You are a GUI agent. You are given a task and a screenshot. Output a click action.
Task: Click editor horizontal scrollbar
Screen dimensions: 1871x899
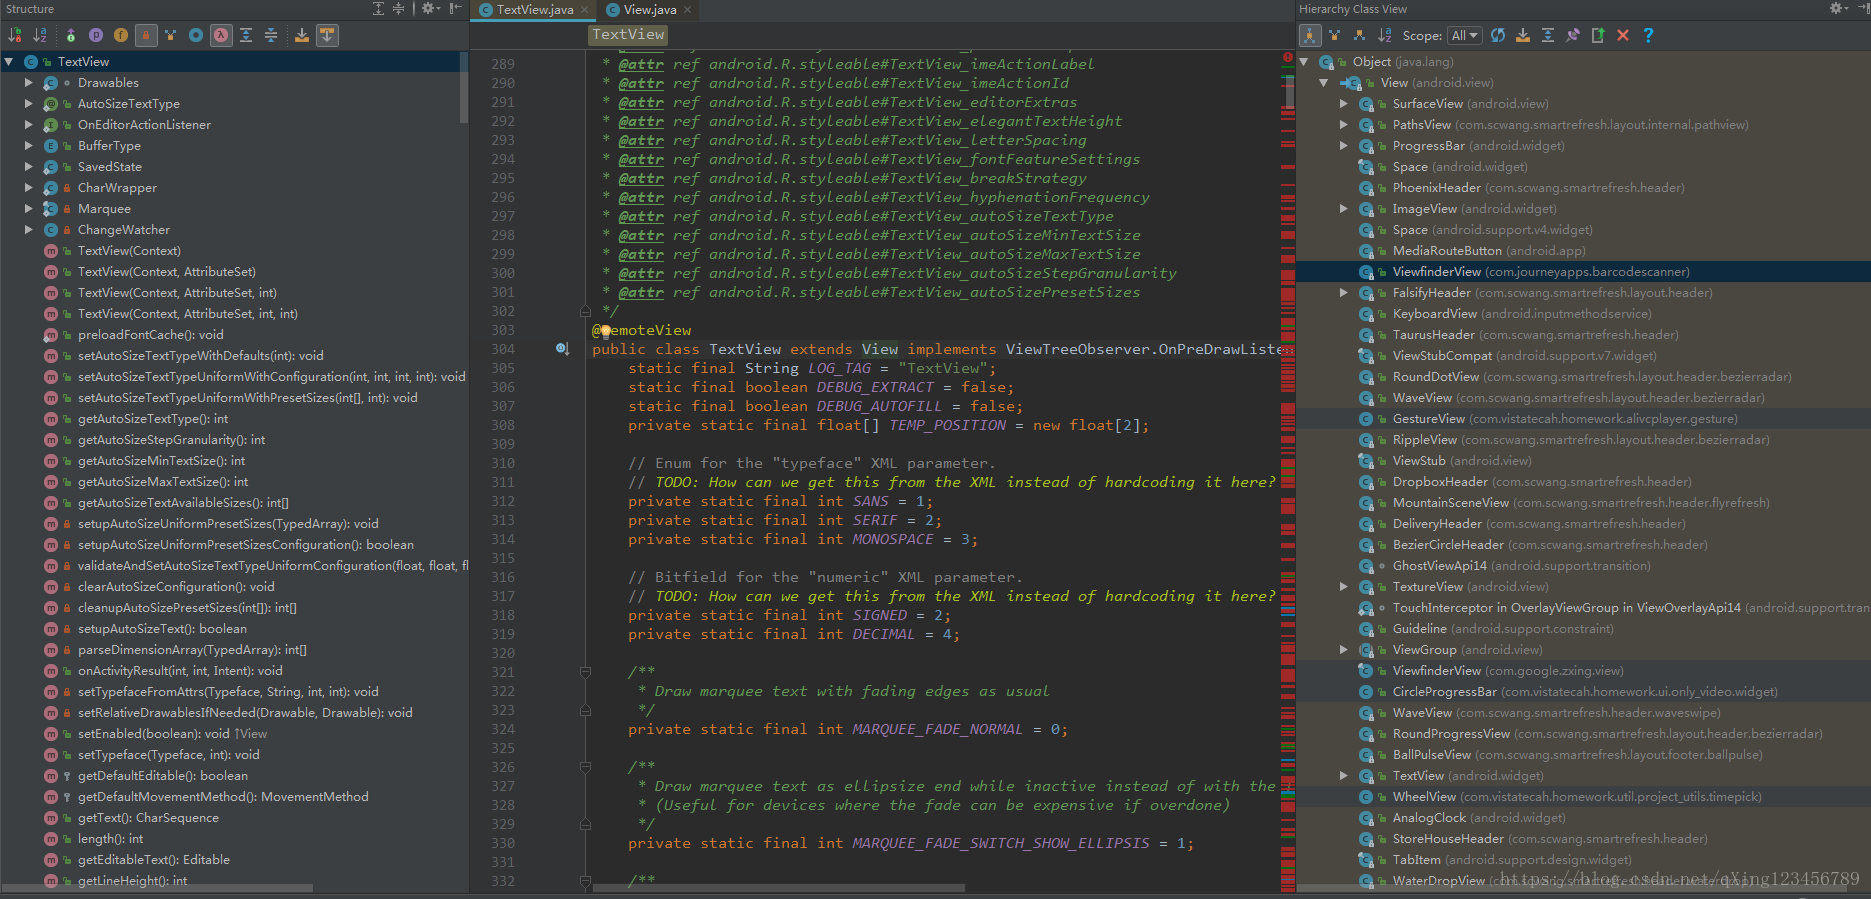[779, 888]
